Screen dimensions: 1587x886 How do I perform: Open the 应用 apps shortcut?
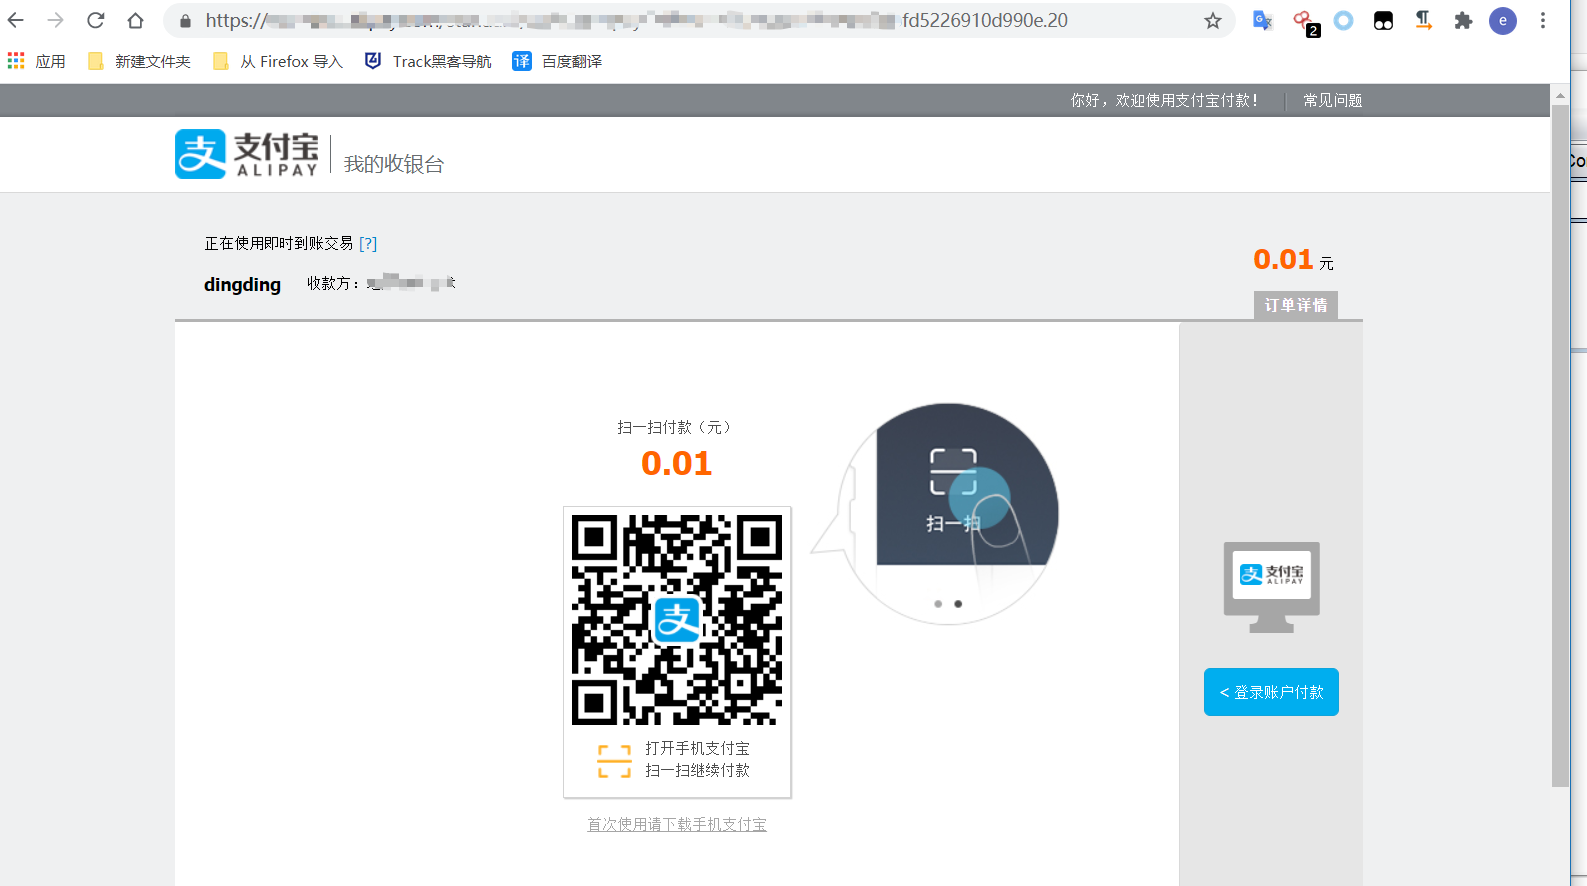tap(37, 61)
